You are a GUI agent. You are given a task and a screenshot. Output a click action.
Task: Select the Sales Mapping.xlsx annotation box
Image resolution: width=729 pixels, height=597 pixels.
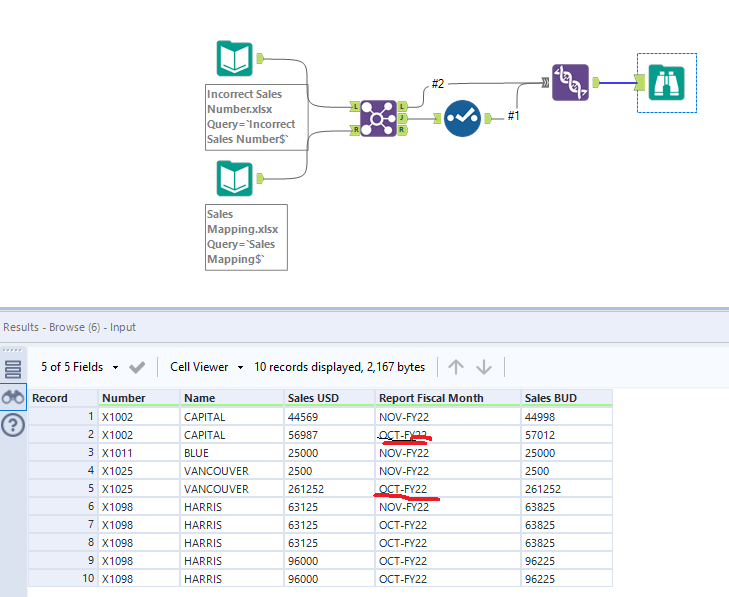[246, 237]
